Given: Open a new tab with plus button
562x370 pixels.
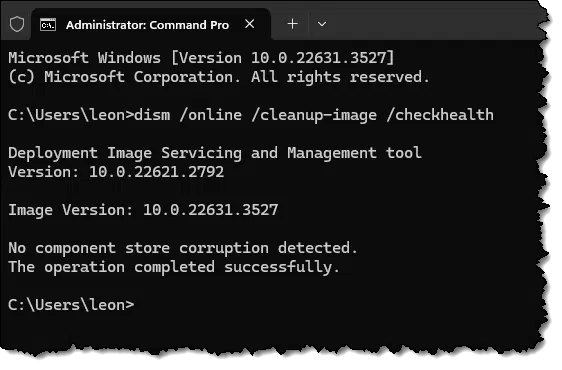Looking at the screenshot, I should point(292,24).
